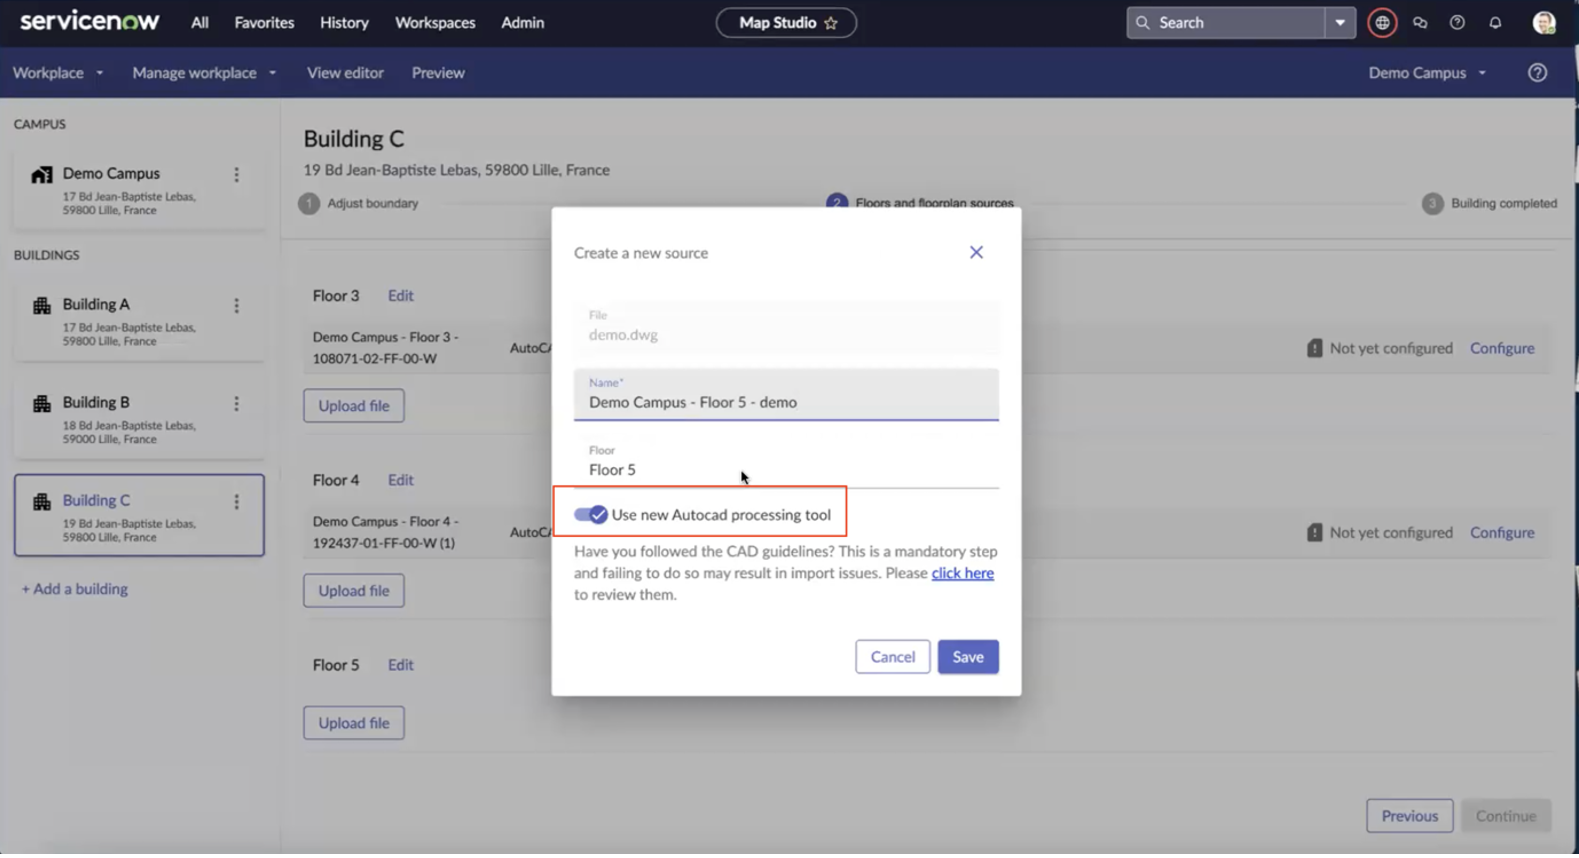1579x858 pixels.
Task: Click the Cancel button
Action: 892,657
